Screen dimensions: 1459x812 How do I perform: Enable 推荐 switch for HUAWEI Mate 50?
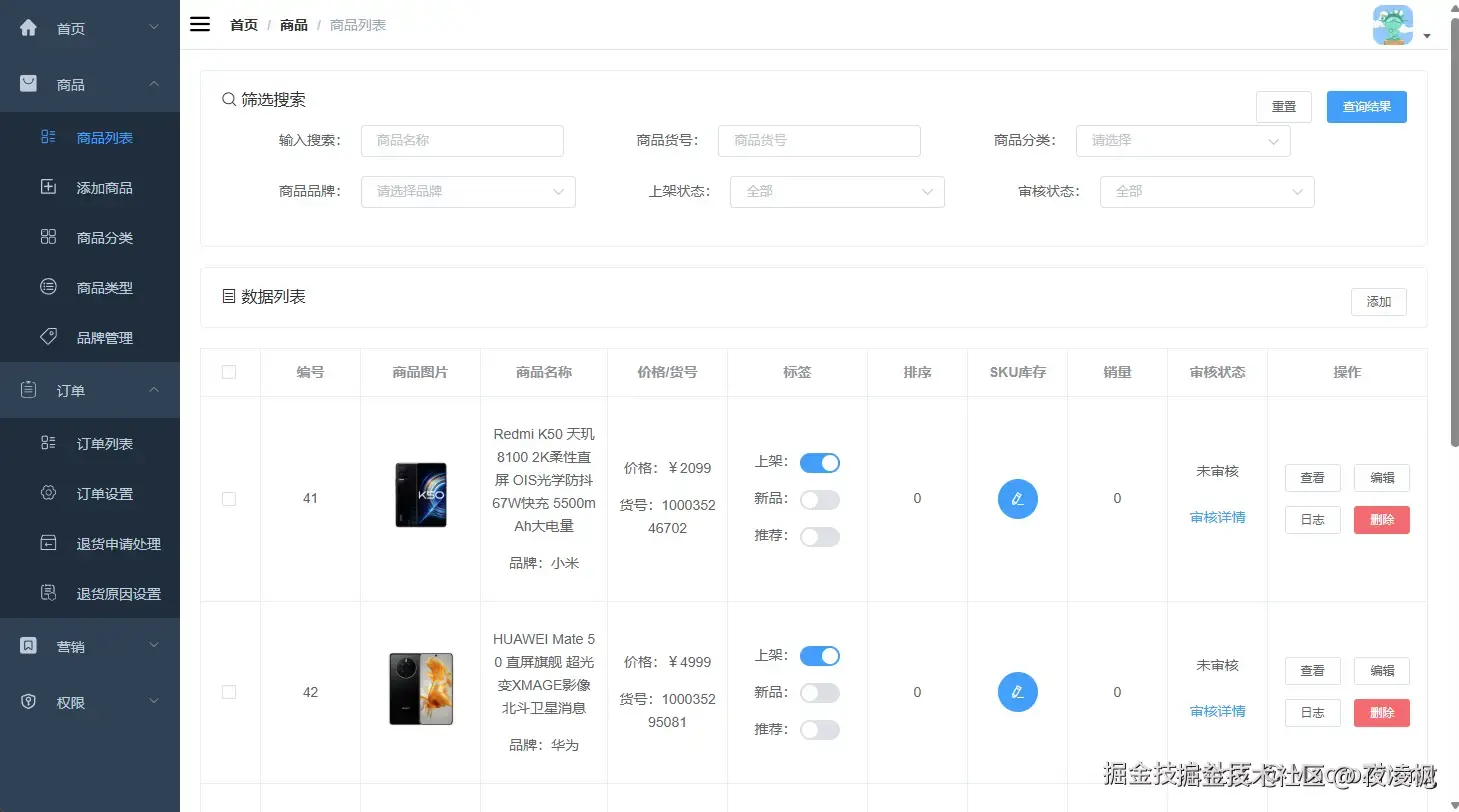[820, 730]
